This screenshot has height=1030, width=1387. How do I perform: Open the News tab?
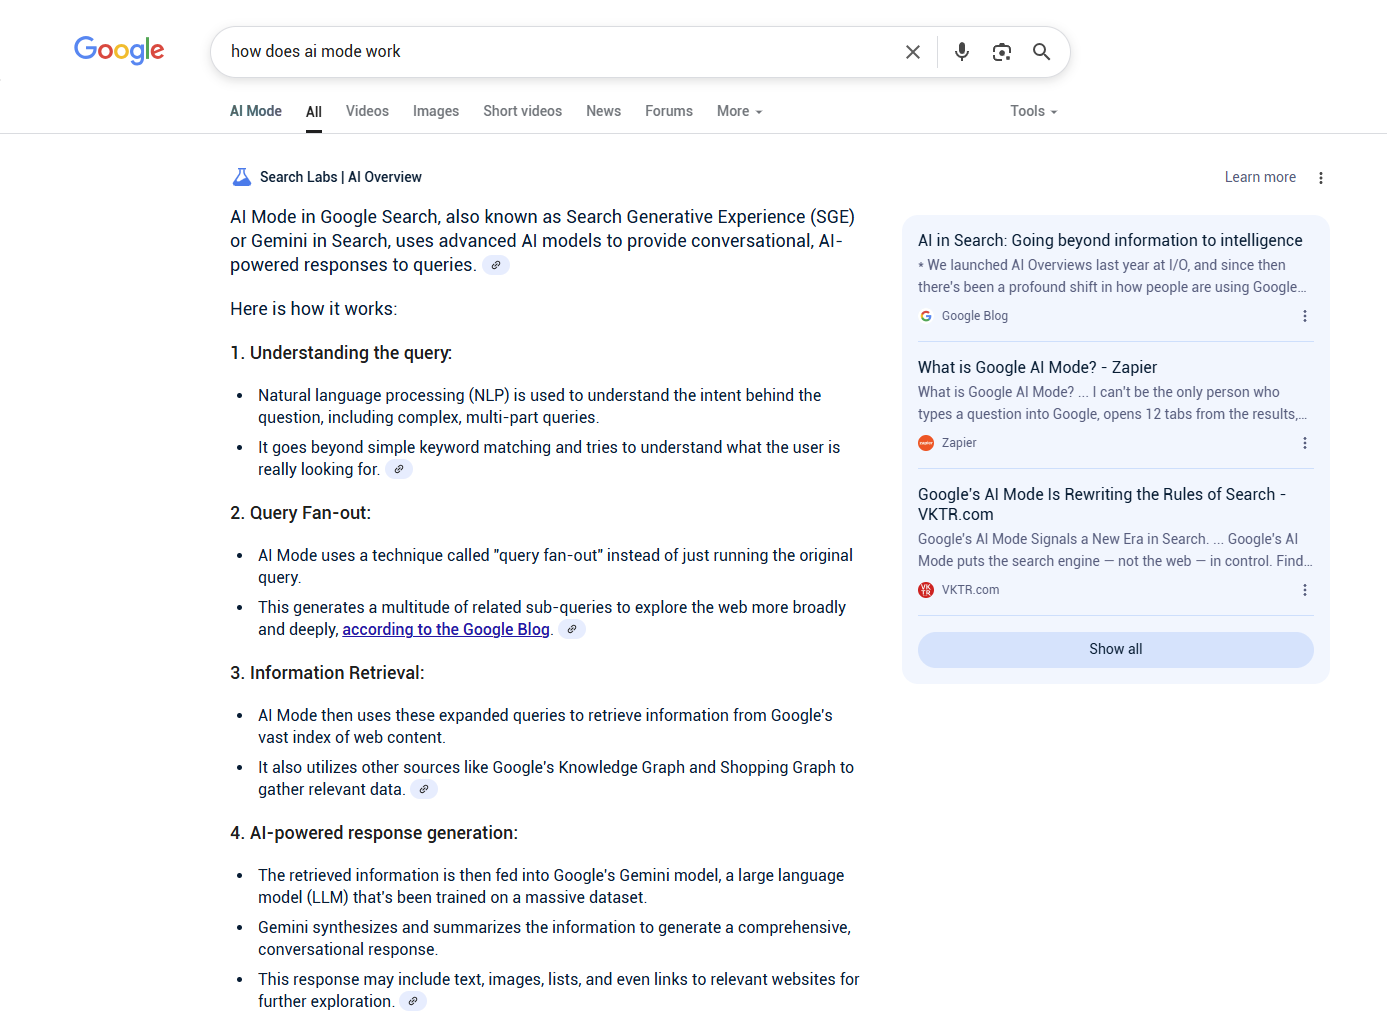pyautogui.click(x=603, y=111)
